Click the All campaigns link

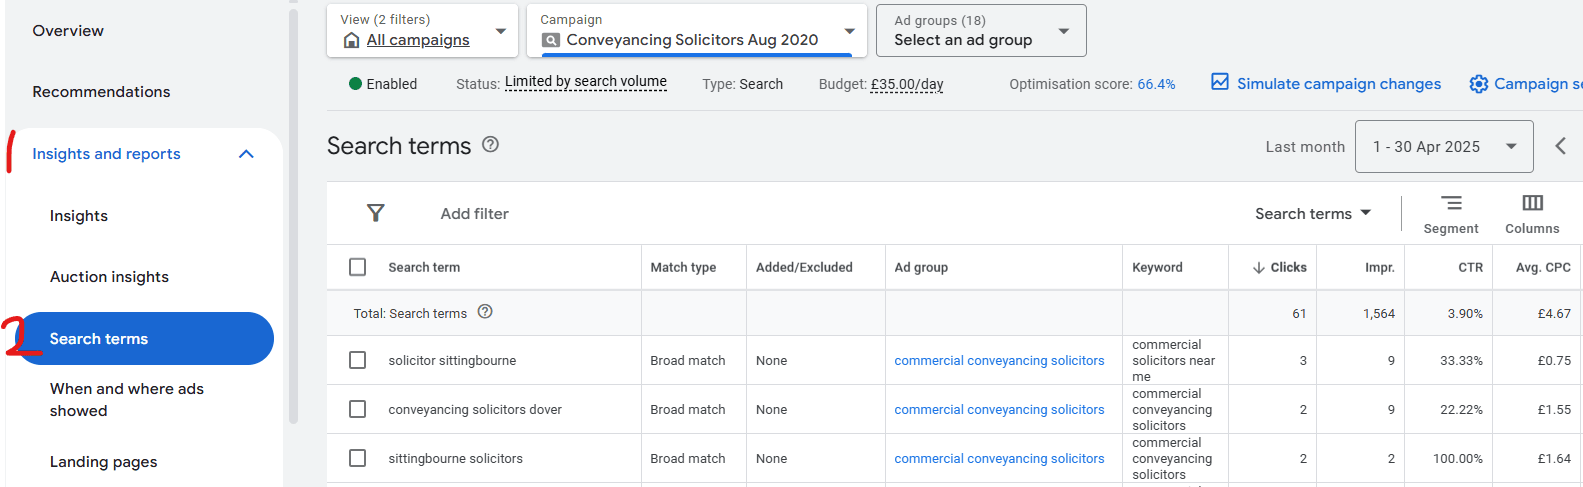(x=418, y=40)
